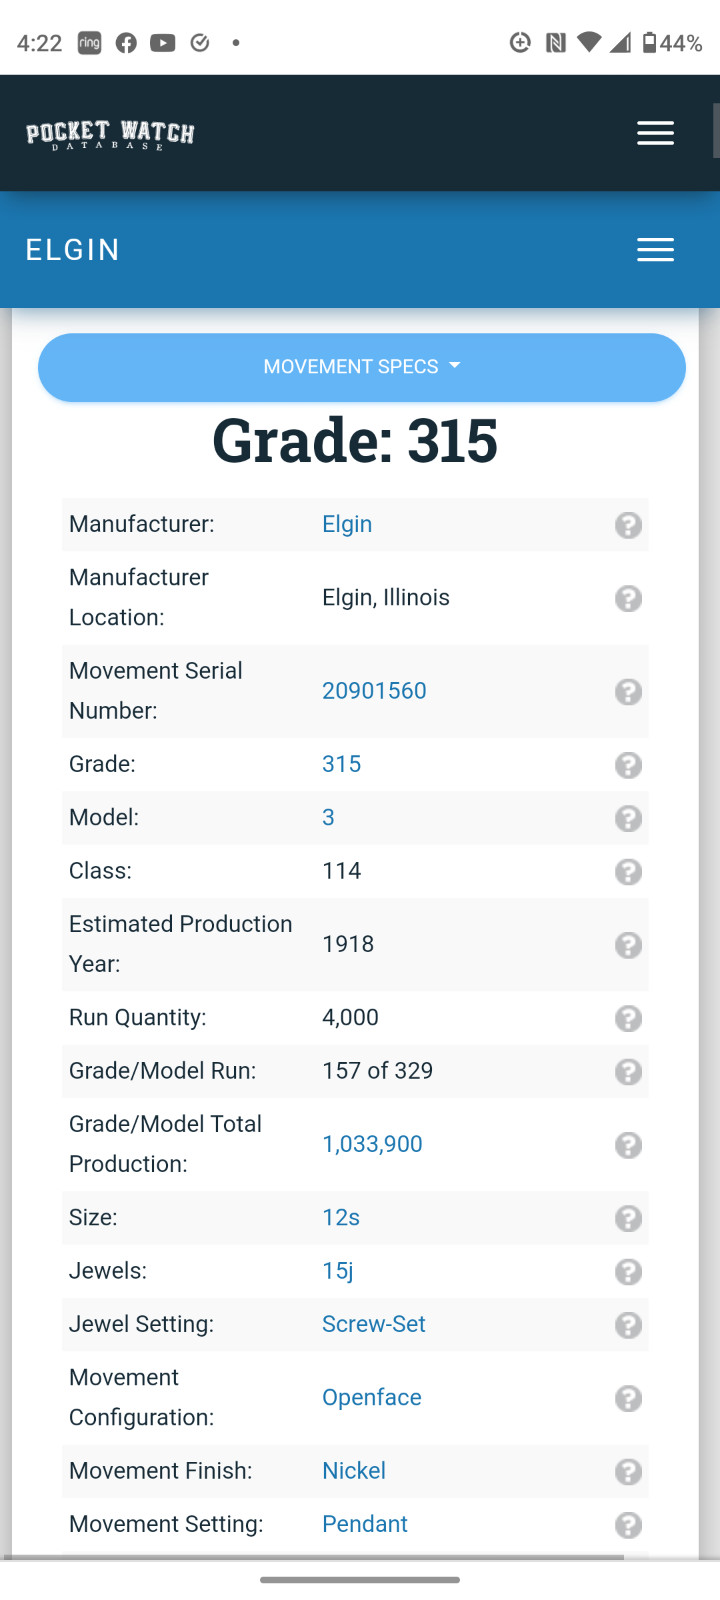Open the top site hamburger menu

(x=655, y=133)
